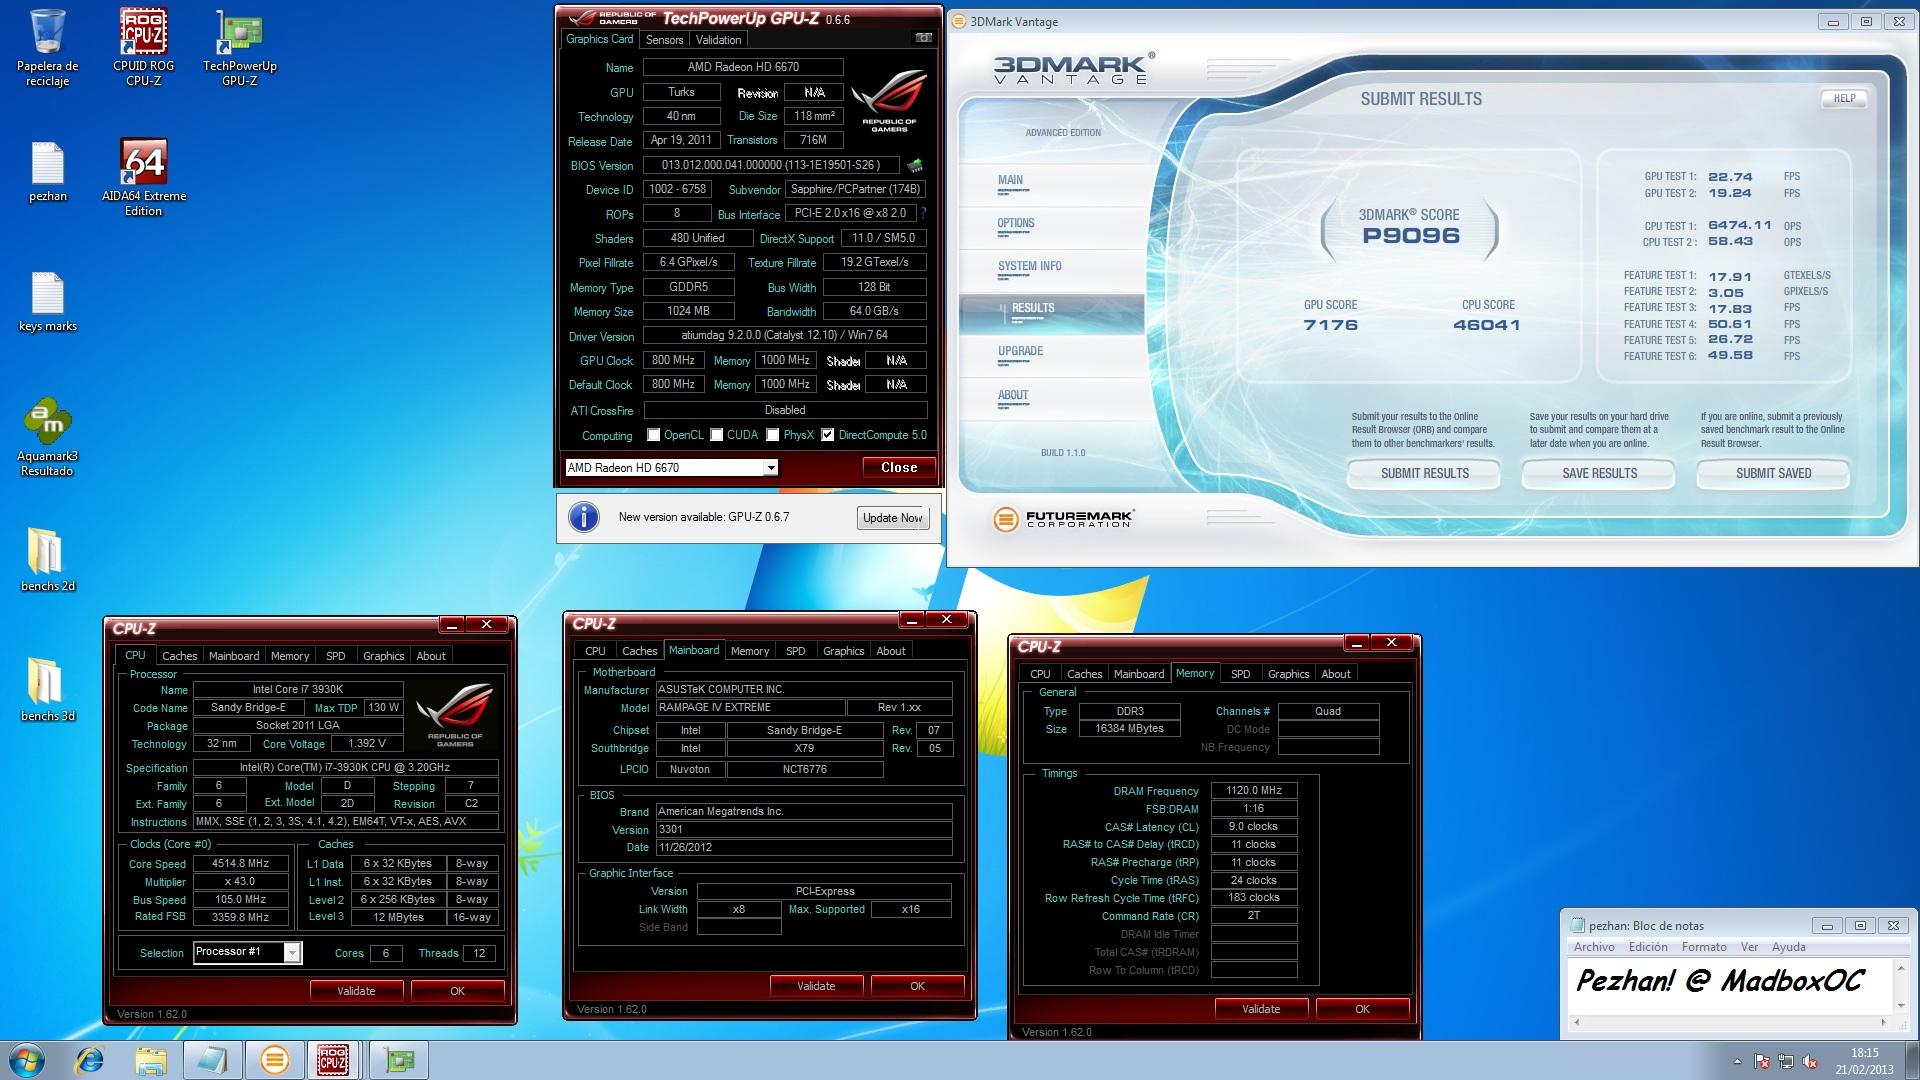Click the action center flag tray icon
Viewport: 1920px width, 1080px height.
pyautogui.click(x=1762, y=1061)
